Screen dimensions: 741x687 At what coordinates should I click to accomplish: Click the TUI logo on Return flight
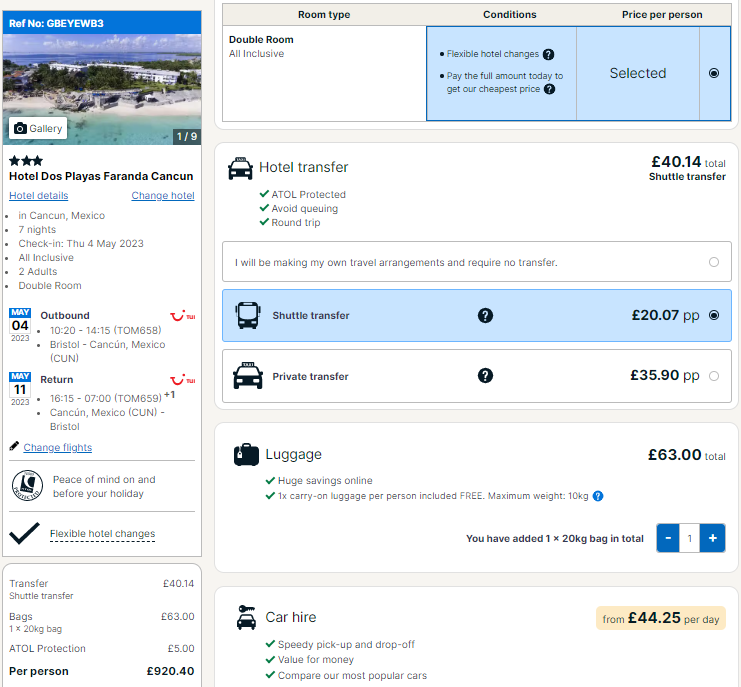(x=182, y=380)
